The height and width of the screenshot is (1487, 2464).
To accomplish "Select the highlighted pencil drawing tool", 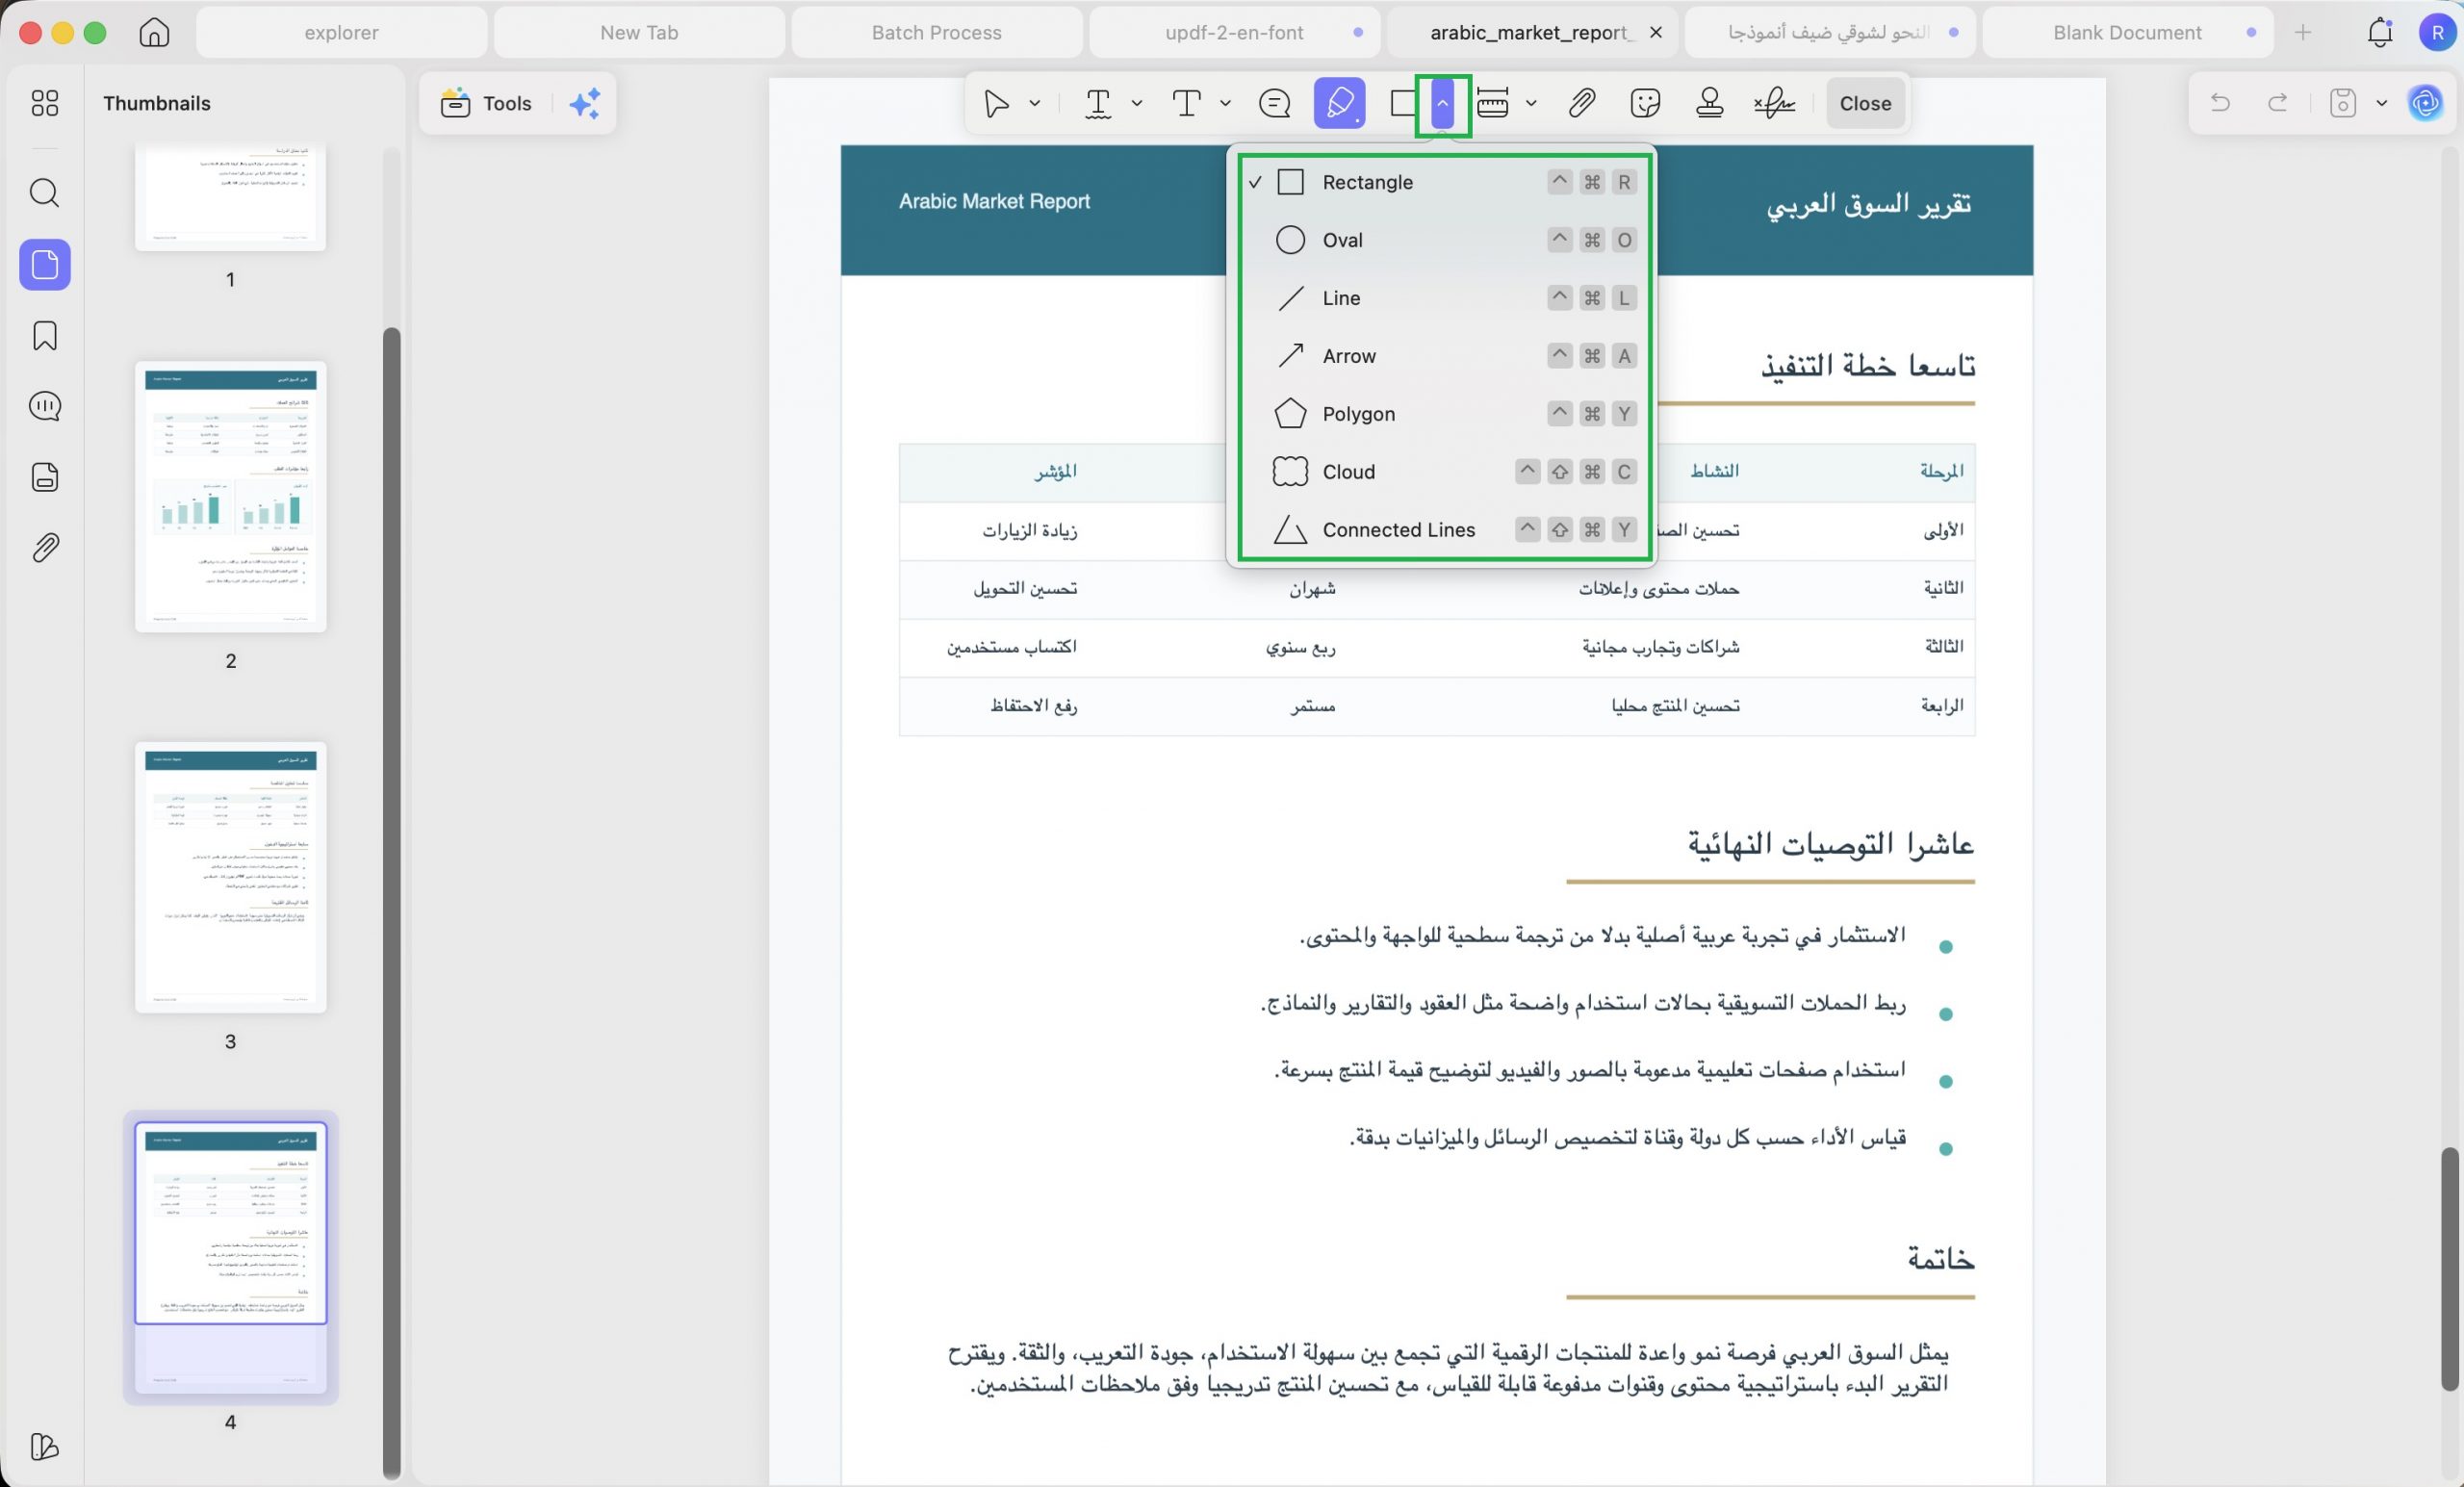I will (1339, 103).
